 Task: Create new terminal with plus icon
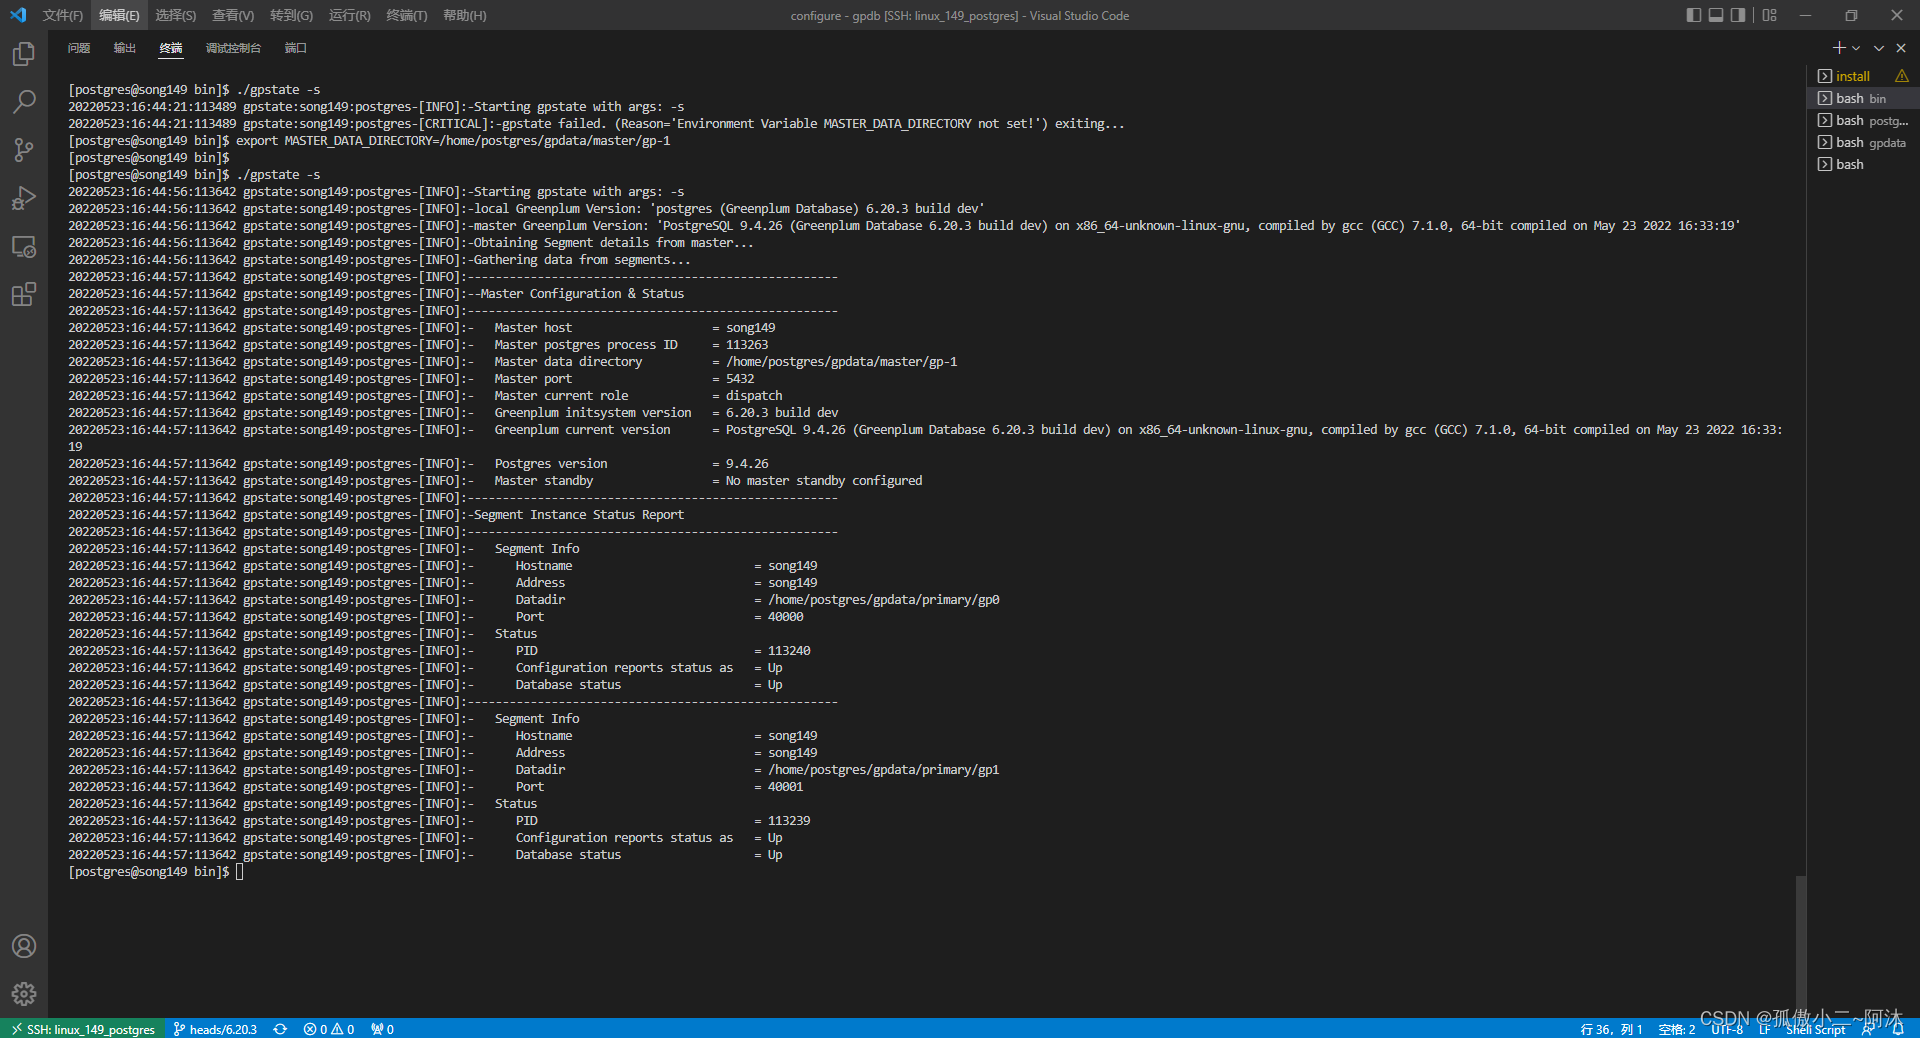[x=1838, y=48]
